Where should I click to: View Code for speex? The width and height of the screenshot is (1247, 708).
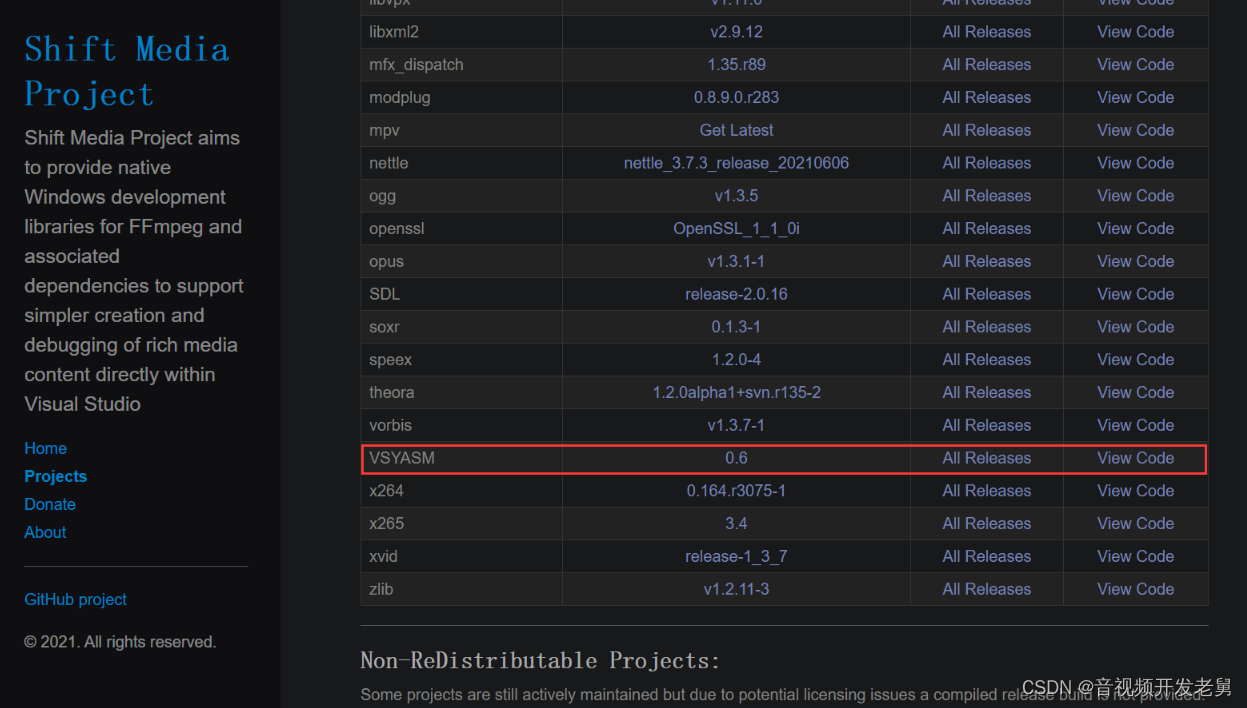pos(1136,360)
